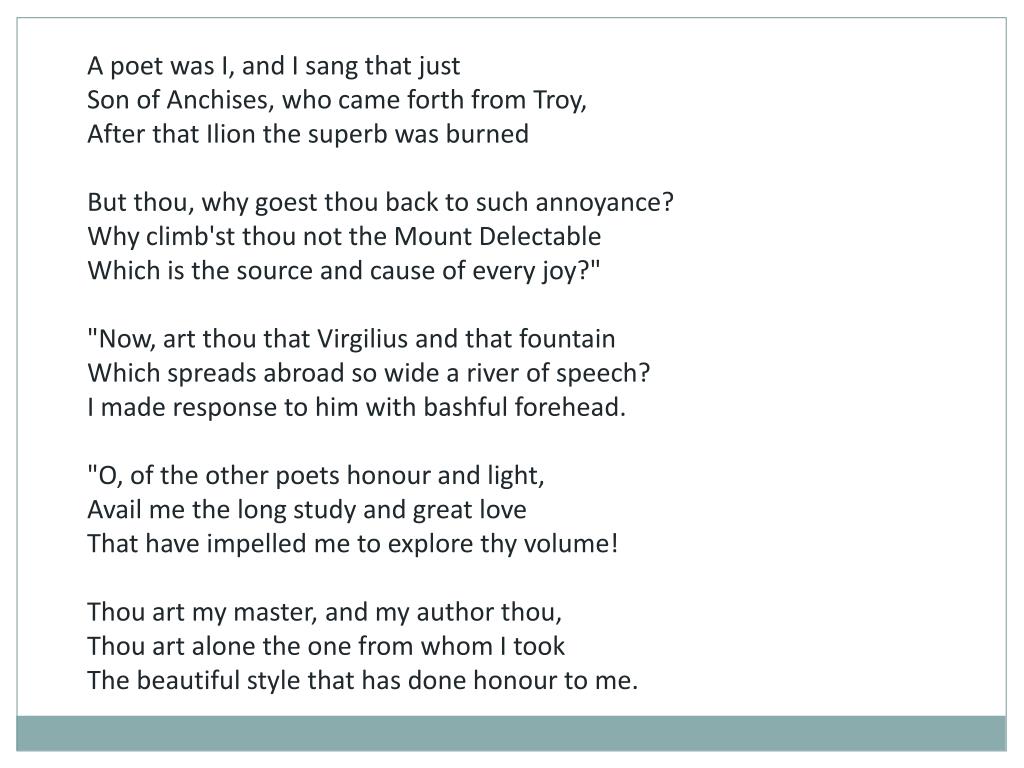Click the line 'Thou art my master'
The height and width of the screenshot is (768, 1024).
pyautogui.click(x=325, y=612)
